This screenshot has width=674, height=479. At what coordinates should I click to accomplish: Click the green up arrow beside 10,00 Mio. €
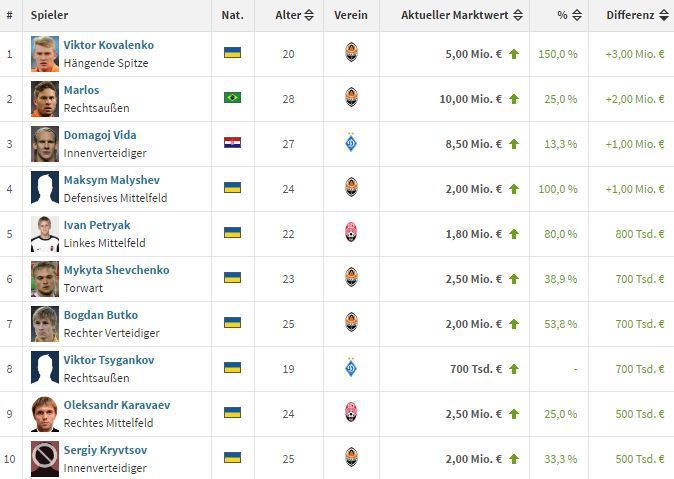(514, 99)
